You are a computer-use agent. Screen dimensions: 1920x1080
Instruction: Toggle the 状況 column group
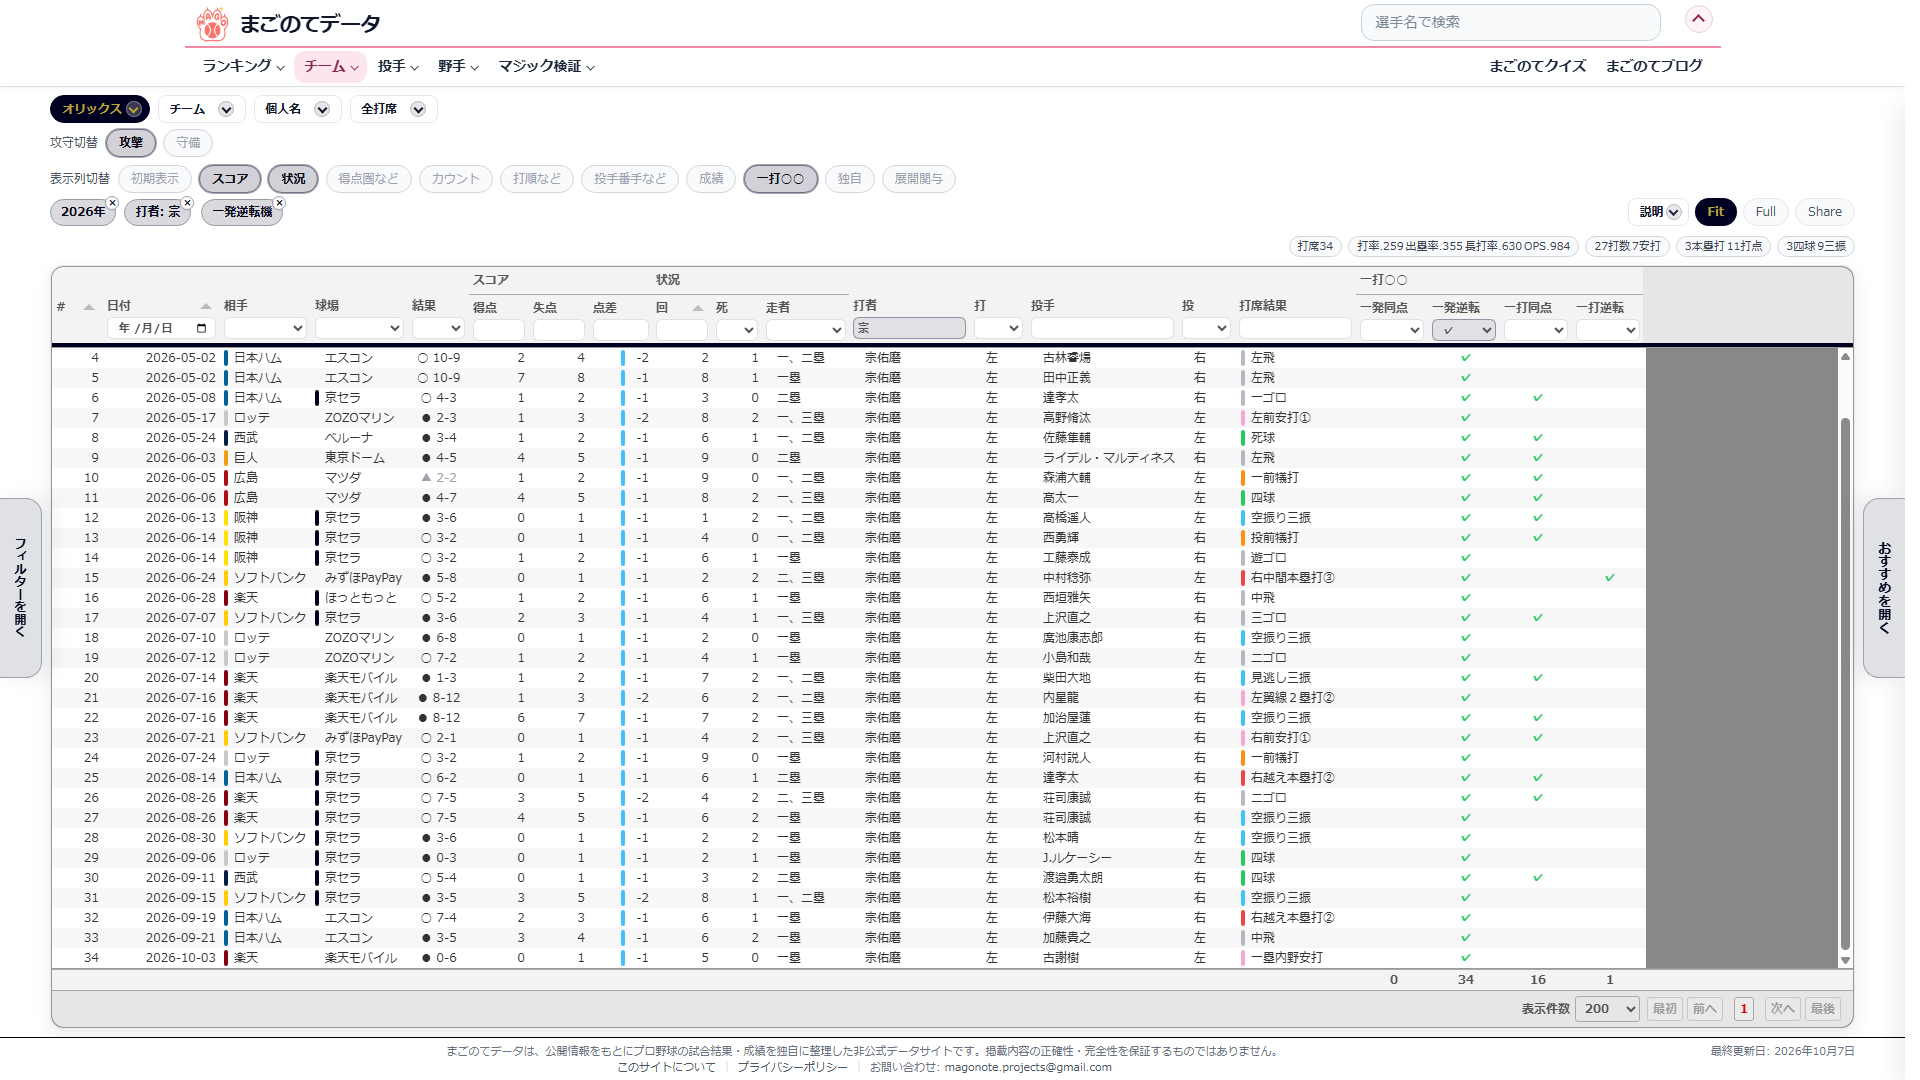tap(293, 179)
